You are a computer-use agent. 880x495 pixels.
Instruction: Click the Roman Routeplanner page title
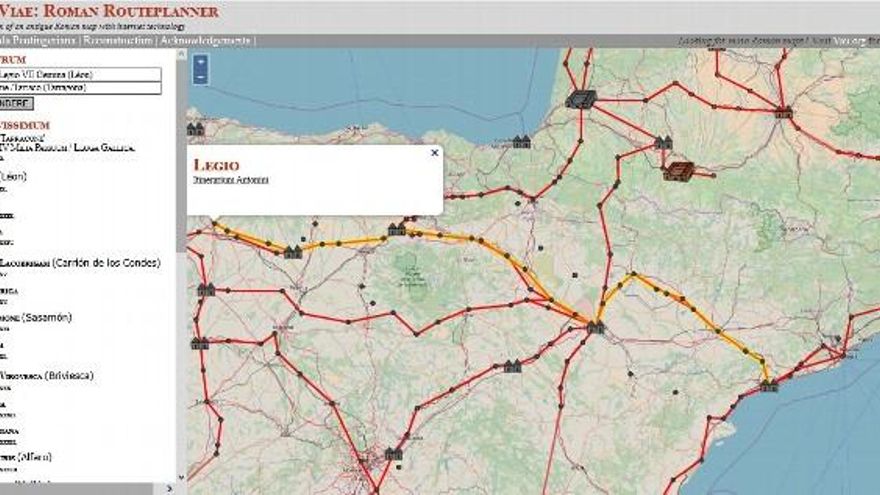coord(109,11)
